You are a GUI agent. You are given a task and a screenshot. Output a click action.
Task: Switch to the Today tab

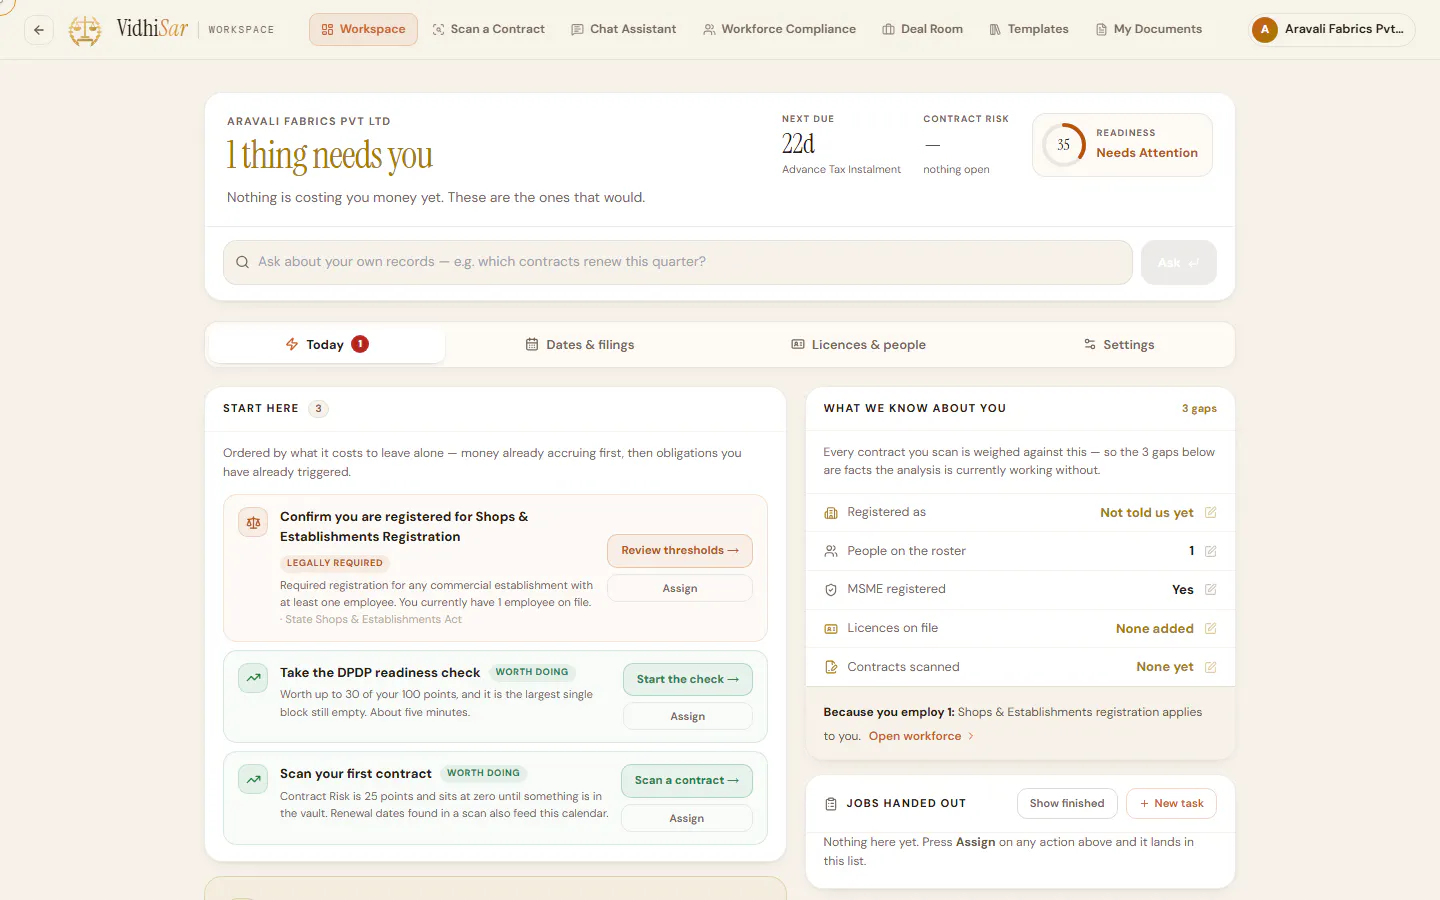click(326, 345)
